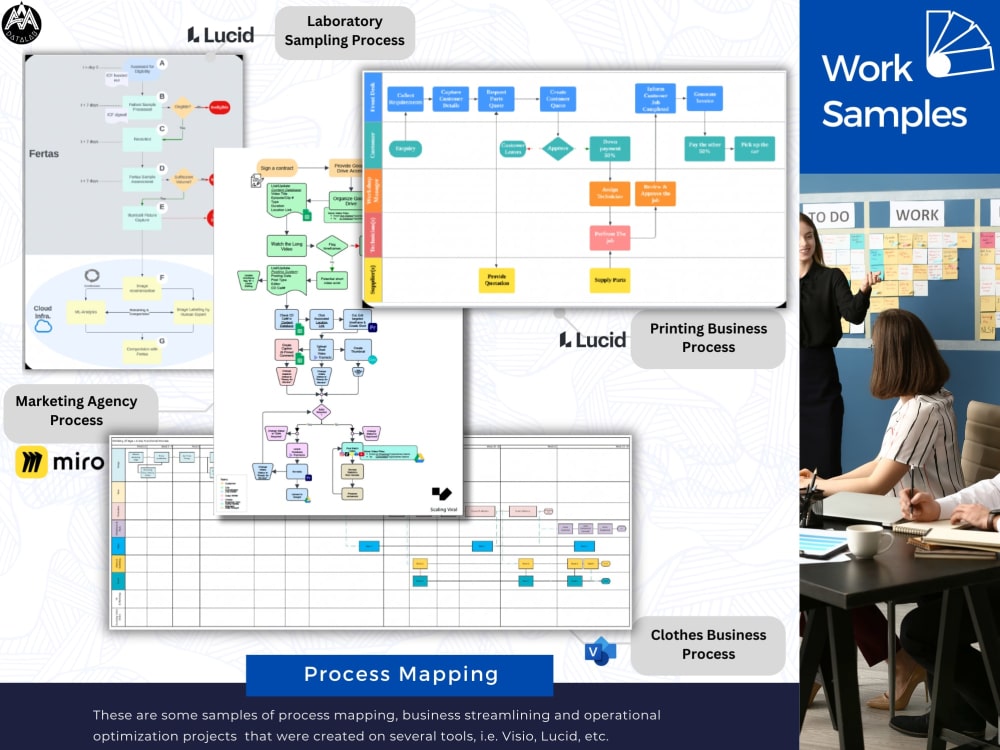Select the Approve decision diamond
The width and height of the screenshot is (1000, 750).
tap(557, 149)
